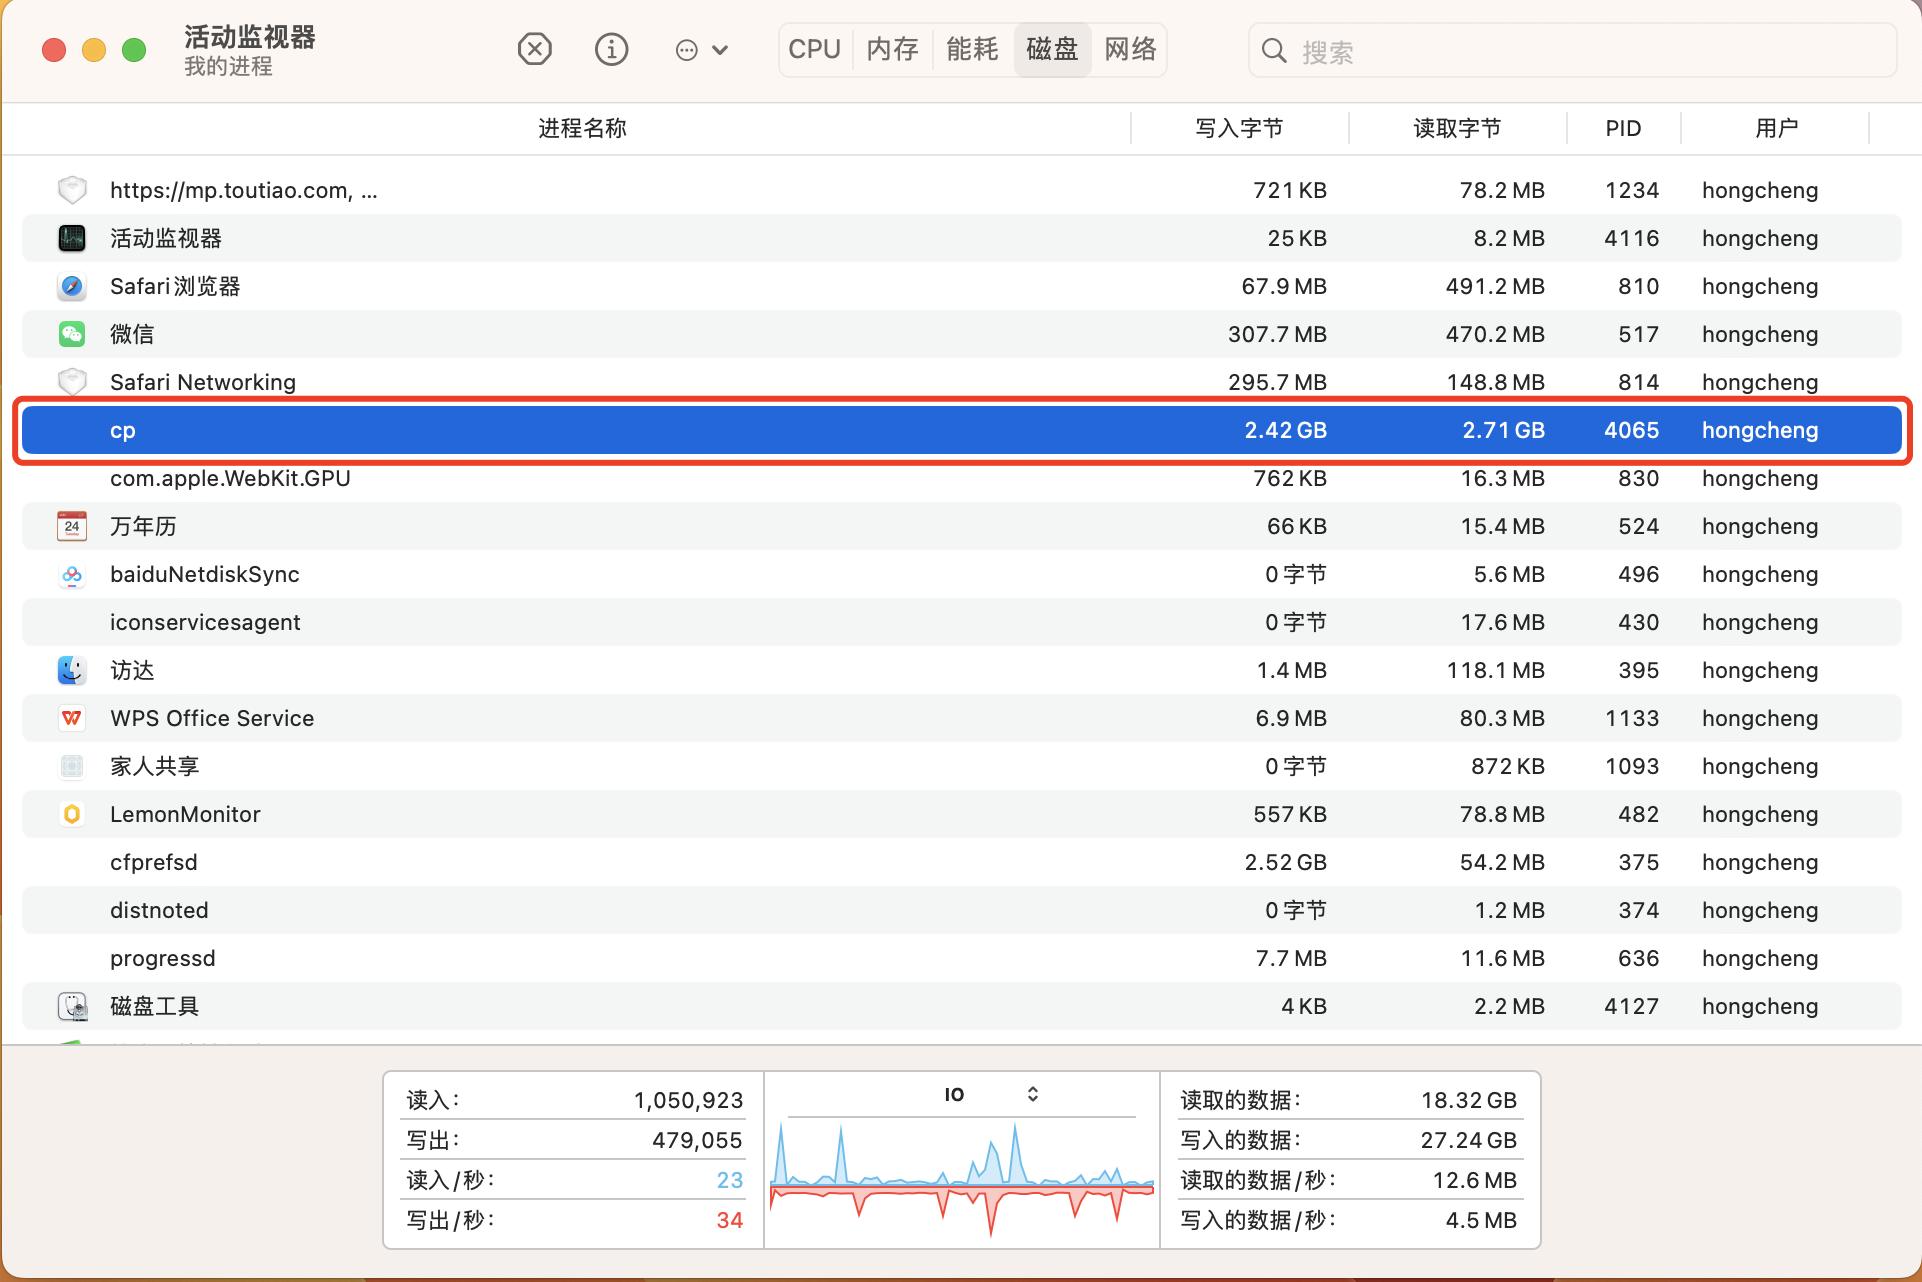Click the LemonMonitor app icon
Viewport: 1922px width, 1282px height.
(x=71, y=814)
